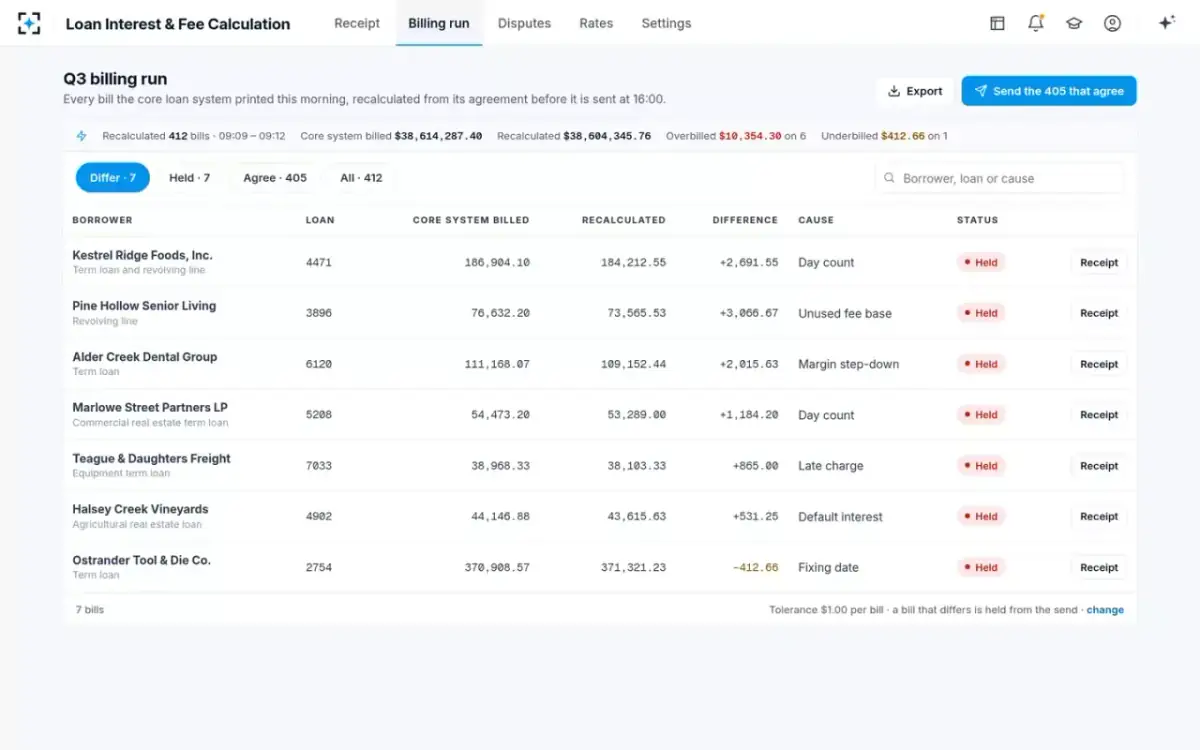This screenshot has width=1200, height=750.
Task: Sort by the Loan column header
Action: (320, 220)
